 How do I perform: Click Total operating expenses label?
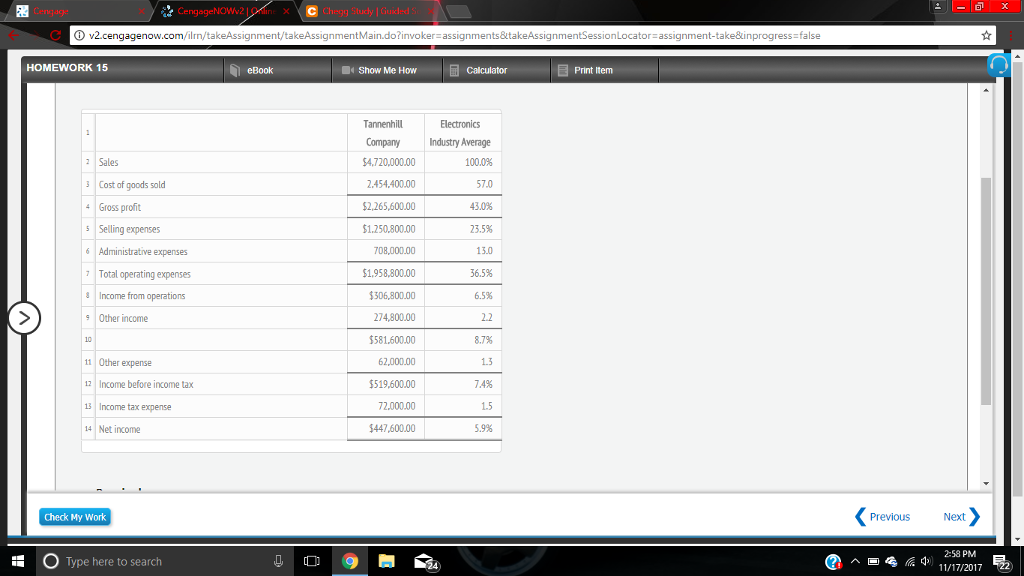click(144, 274)
